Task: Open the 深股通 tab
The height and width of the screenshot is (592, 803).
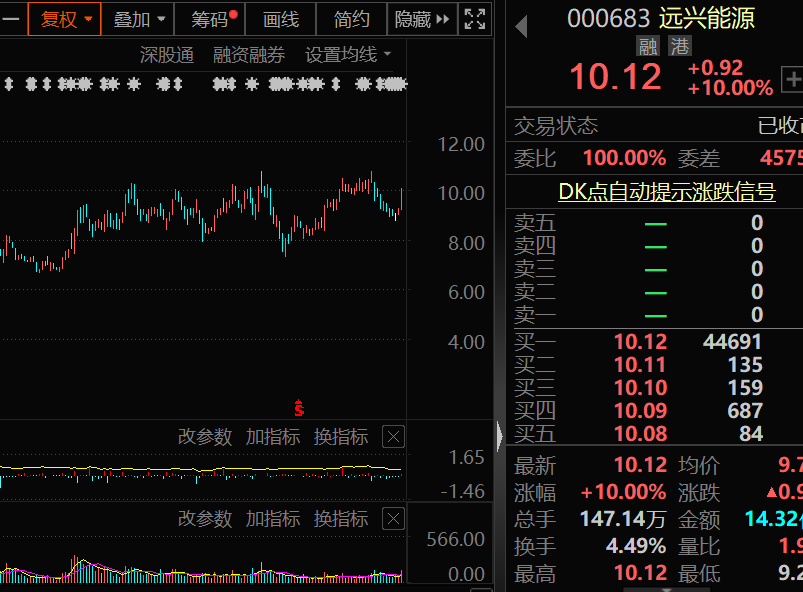Action: point(167,55)
